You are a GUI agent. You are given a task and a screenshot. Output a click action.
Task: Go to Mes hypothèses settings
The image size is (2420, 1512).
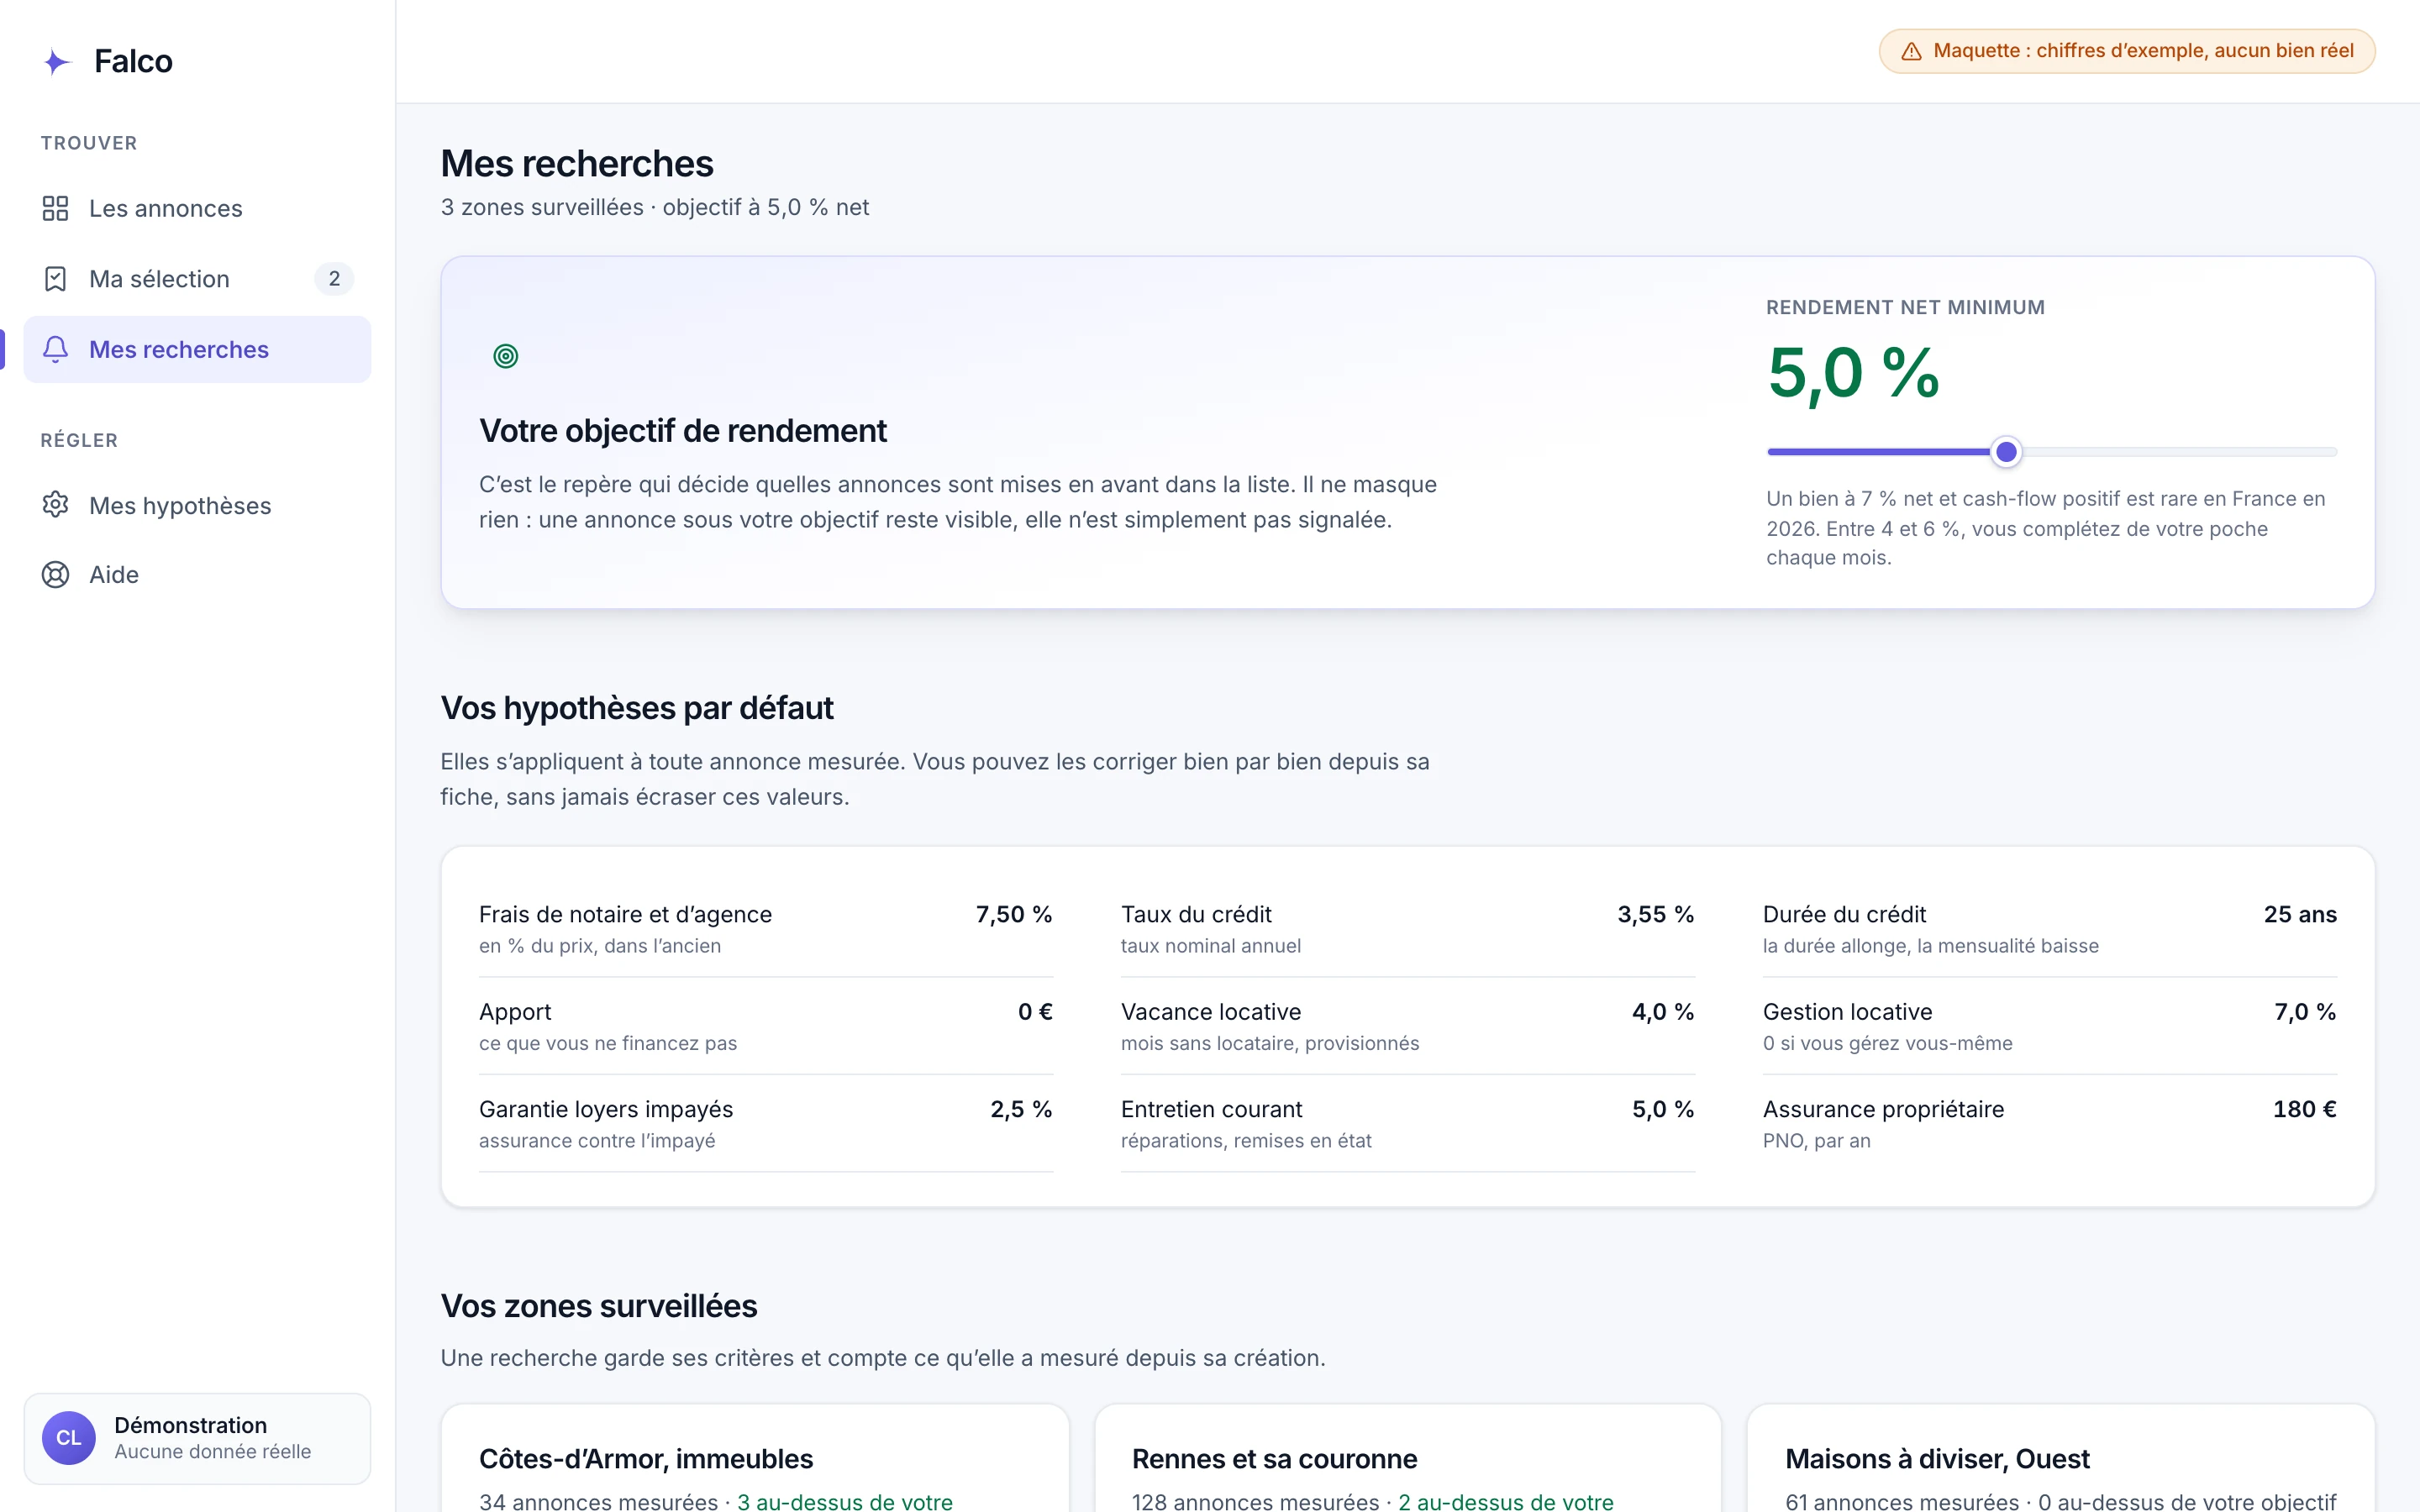pyautogui.click(x=197, y=505)
